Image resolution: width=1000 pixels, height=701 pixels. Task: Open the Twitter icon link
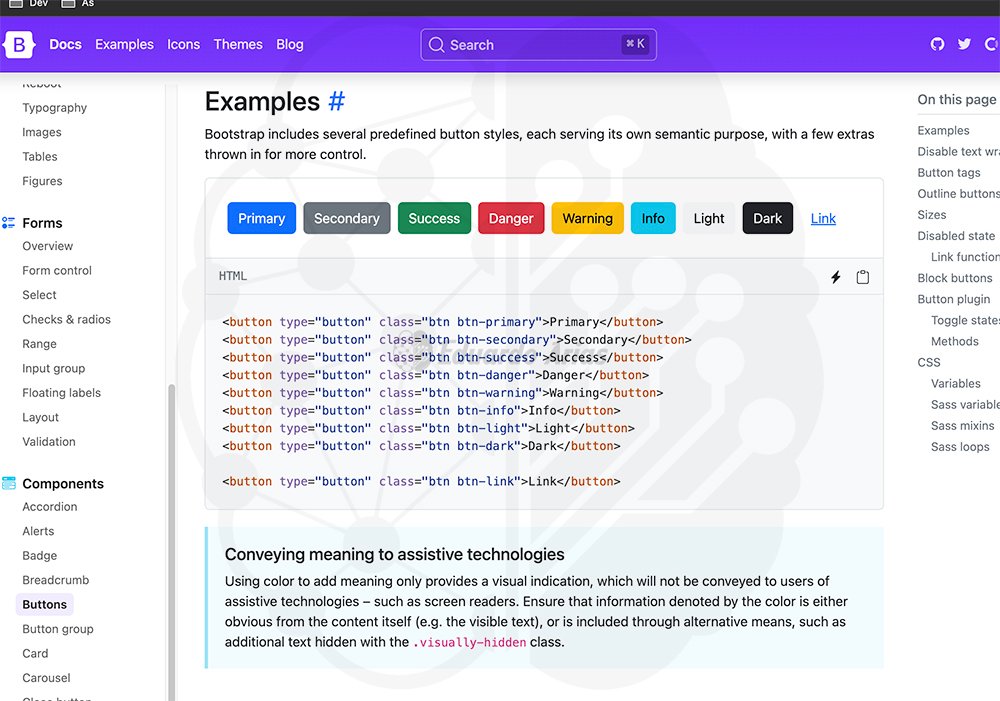click(964, 45)
